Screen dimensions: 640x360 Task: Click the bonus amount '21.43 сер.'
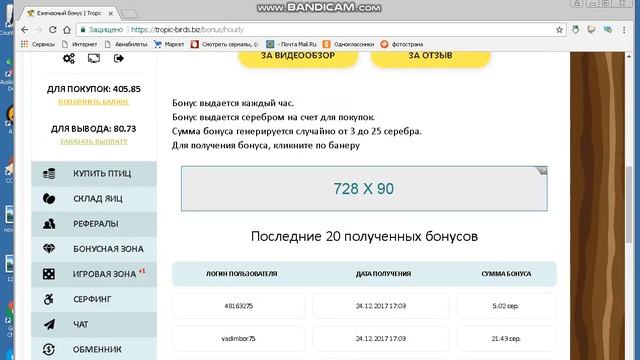click(506, 339)
